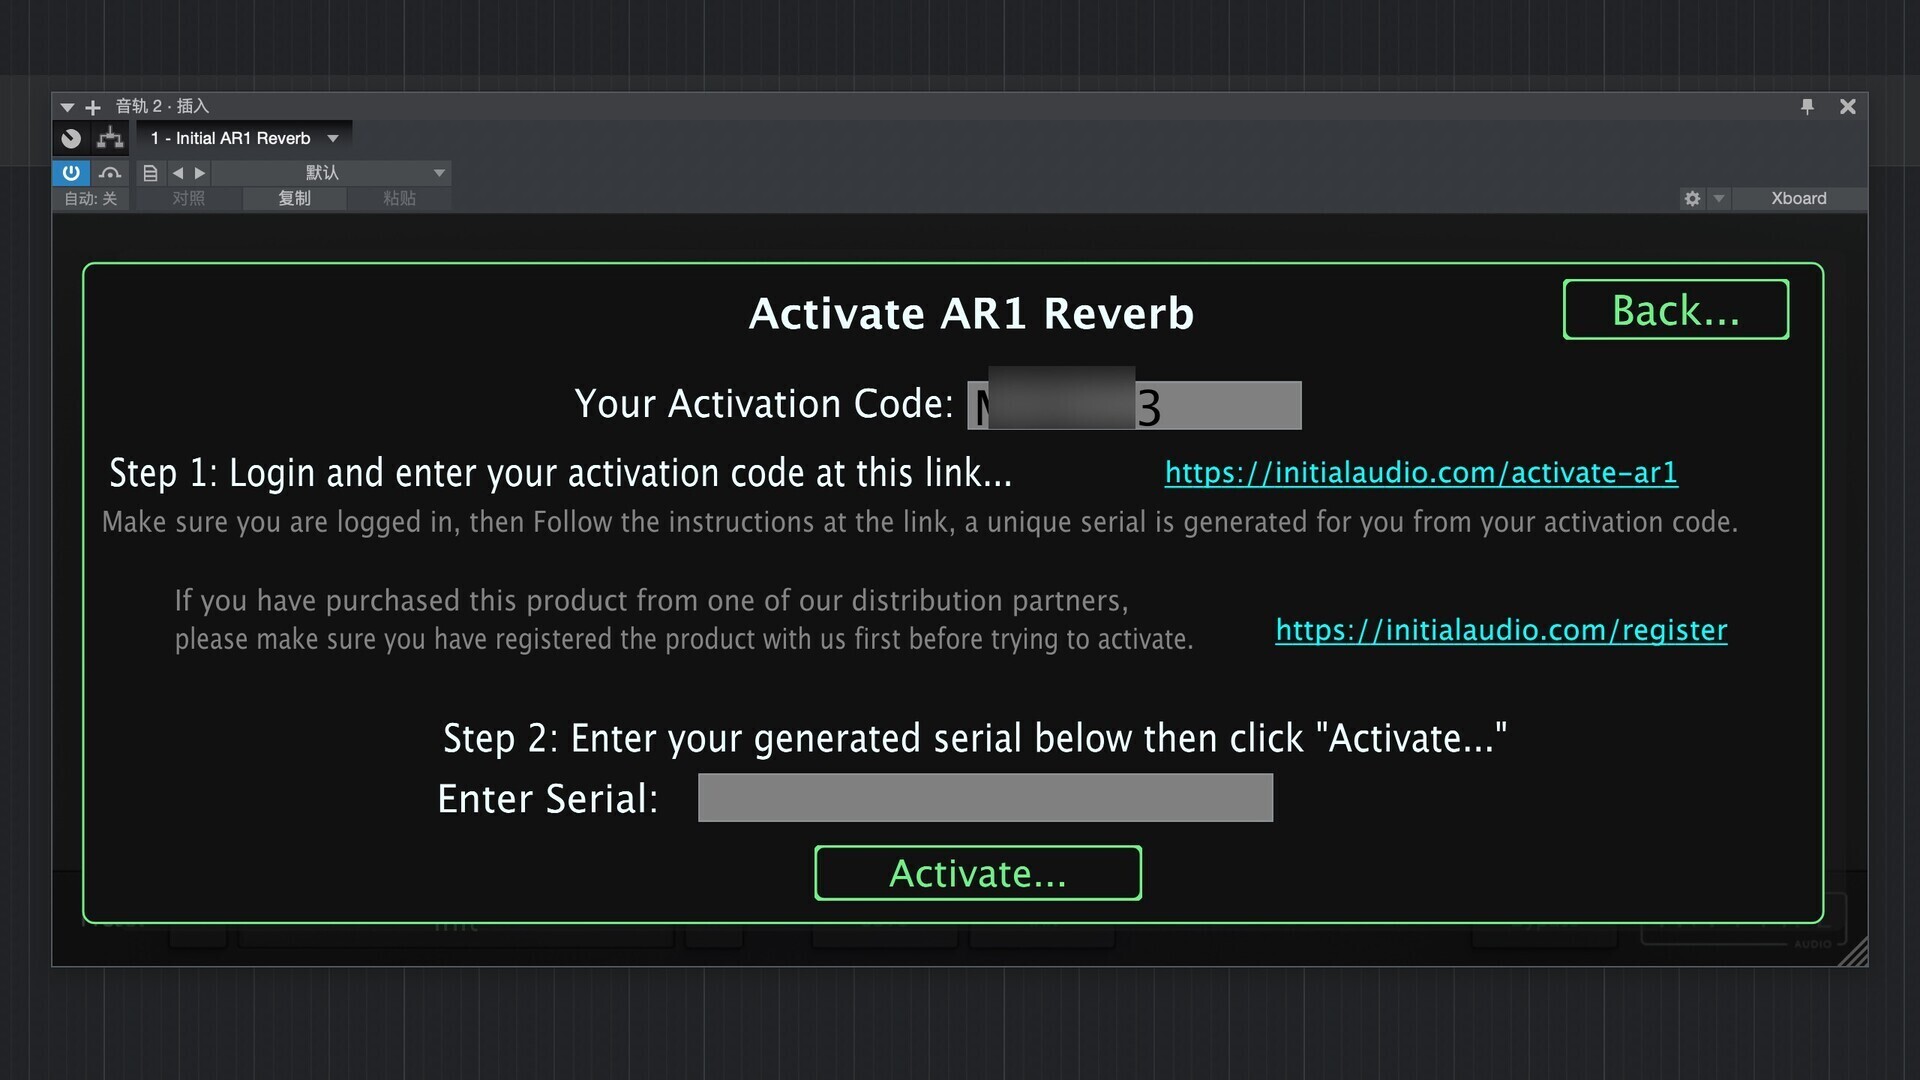This screenshot has width=1920, height=1080.
Task: Pin the plugin window
Action: pyautogui.click(x=1807, y=106)
